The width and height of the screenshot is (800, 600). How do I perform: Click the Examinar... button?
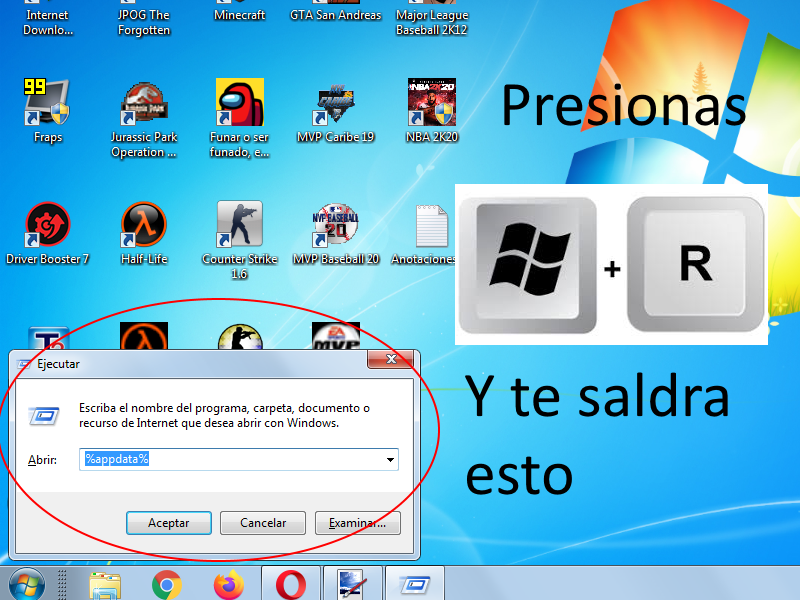357,523
